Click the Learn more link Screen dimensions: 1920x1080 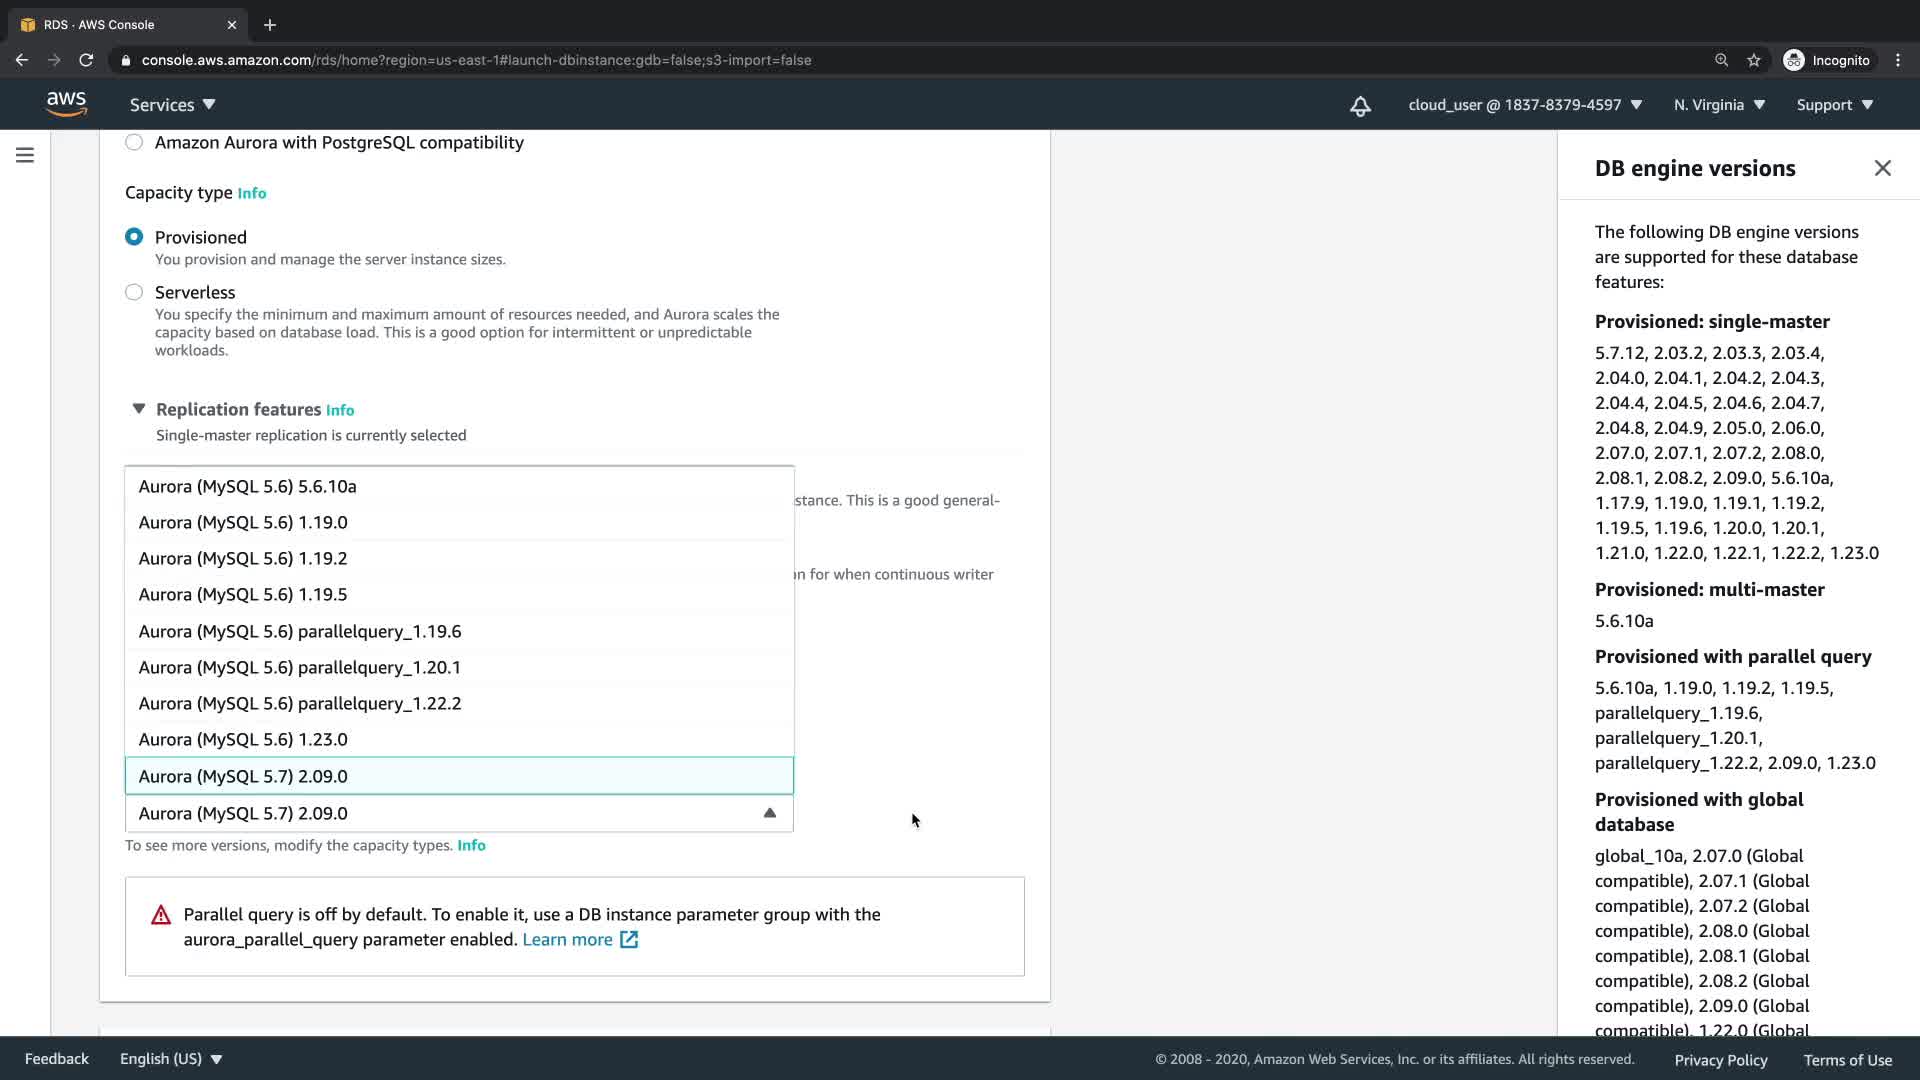coord(567,939)
